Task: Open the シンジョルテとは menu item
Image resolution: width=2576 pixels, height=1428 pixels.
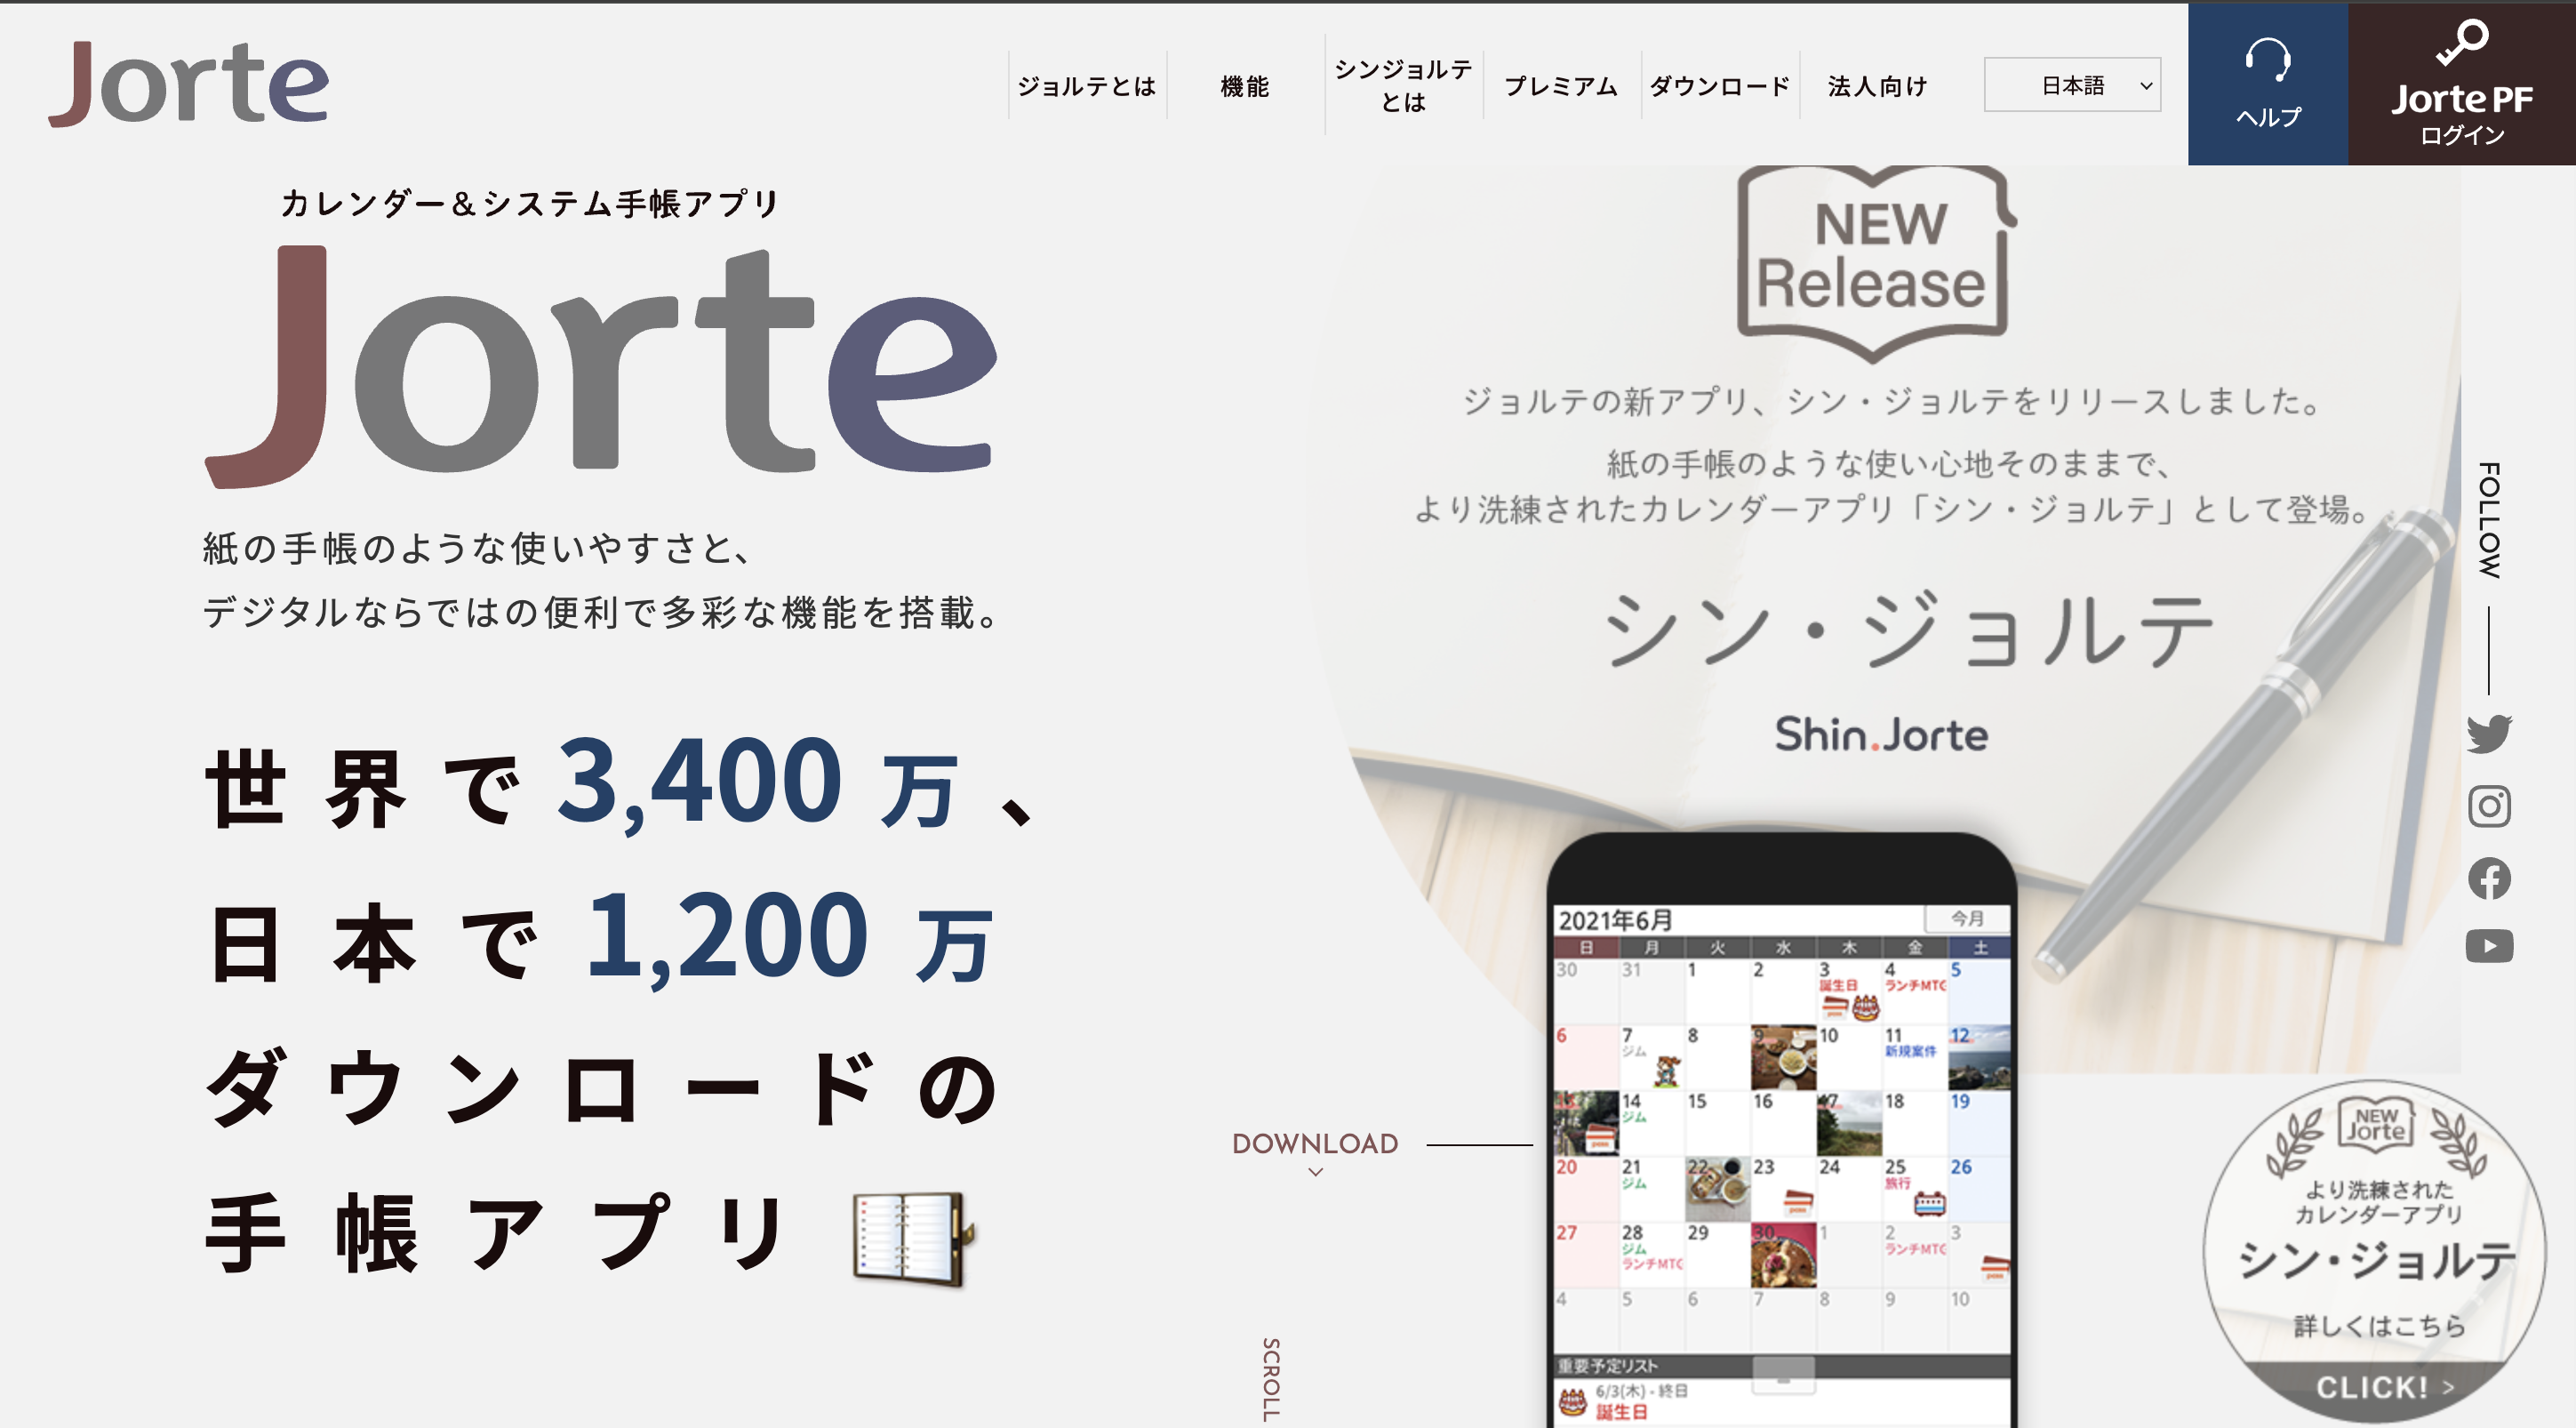Action: [1403, 85]
